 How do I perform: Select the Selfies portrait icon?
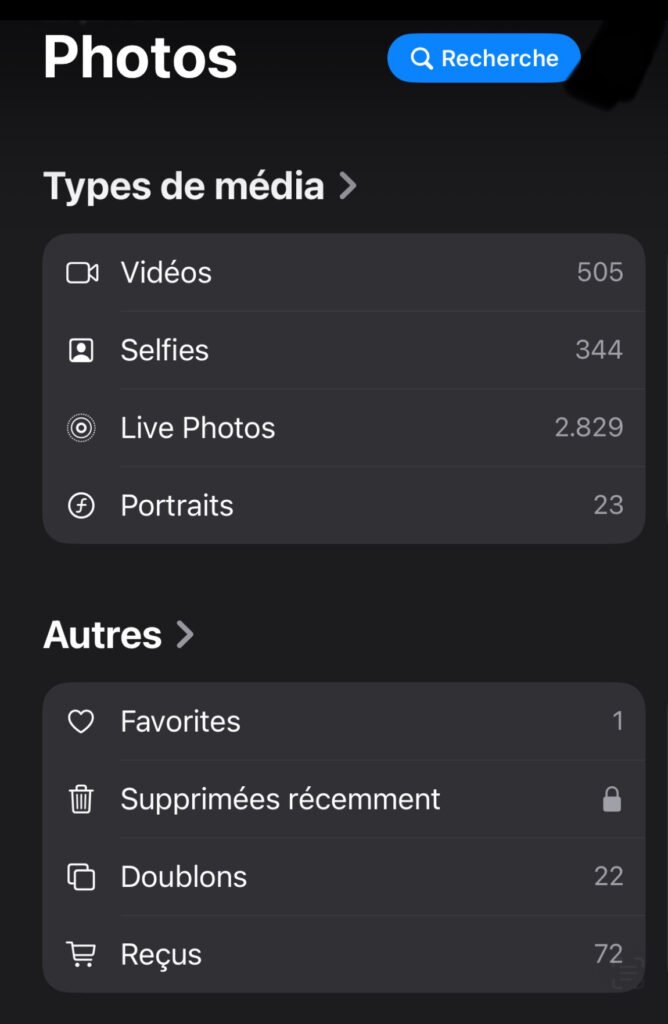[81, 350]
